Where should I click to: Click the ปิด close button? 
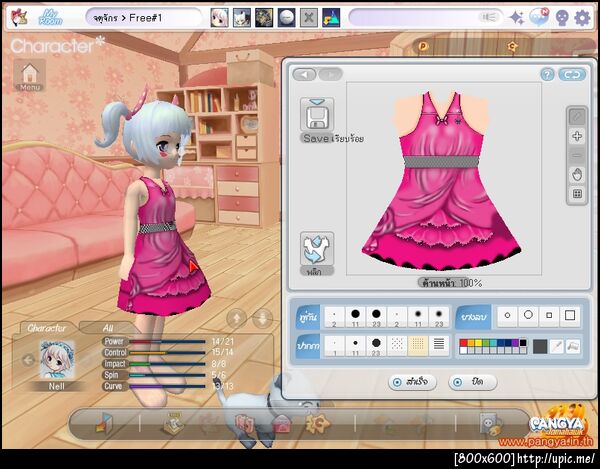coord(473,382)
